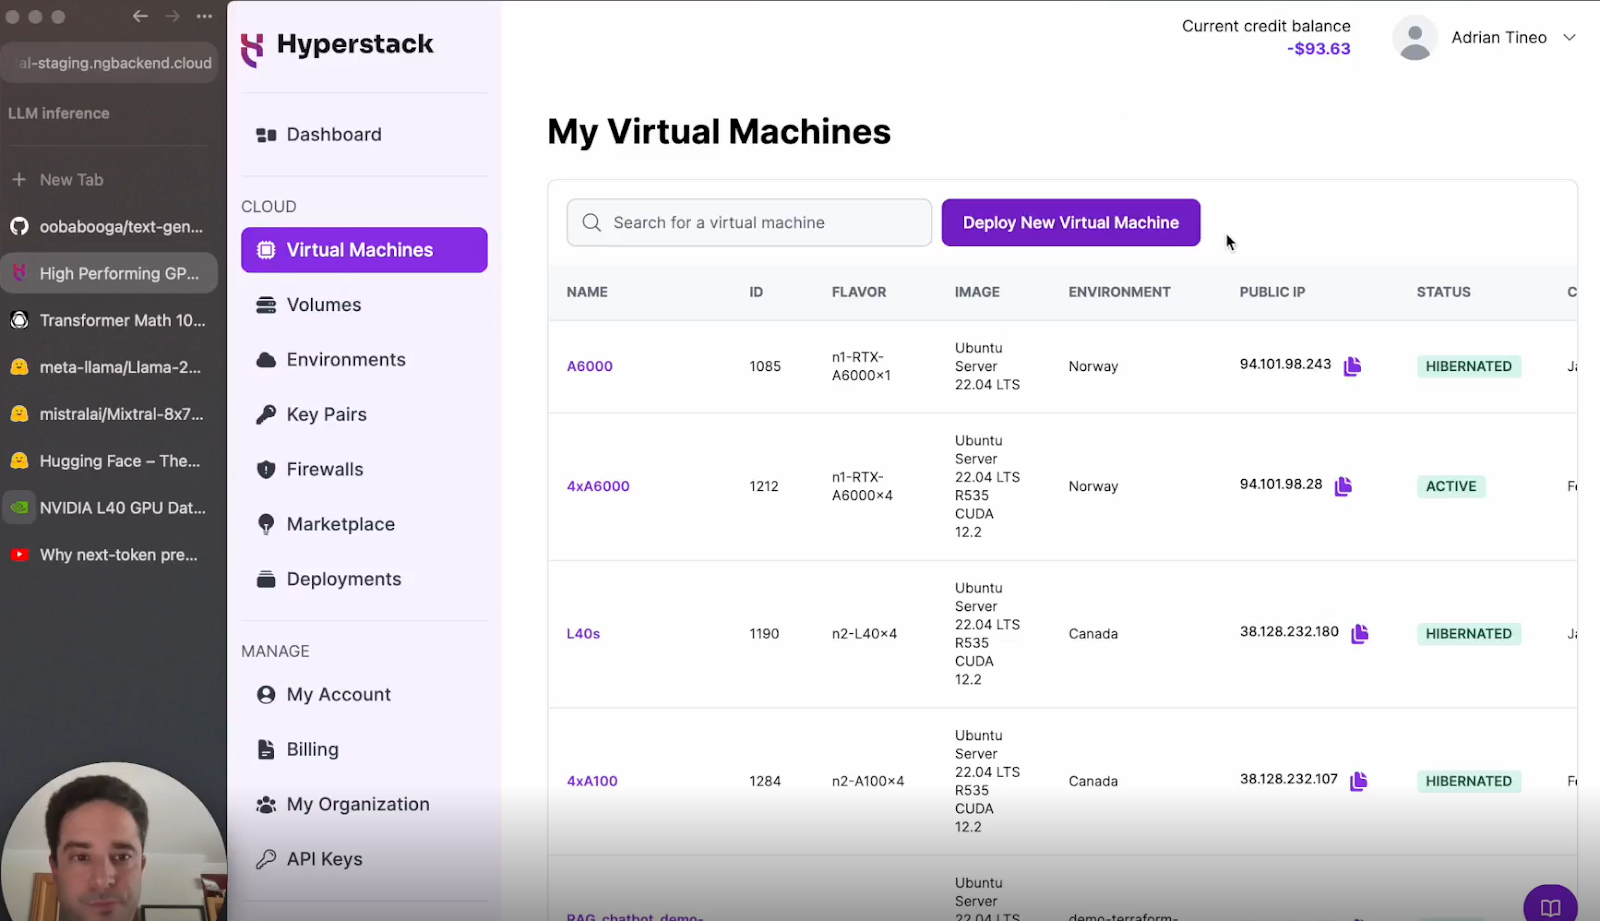
Task: Click the PUBLIC IP column header
Action: 1272,292
